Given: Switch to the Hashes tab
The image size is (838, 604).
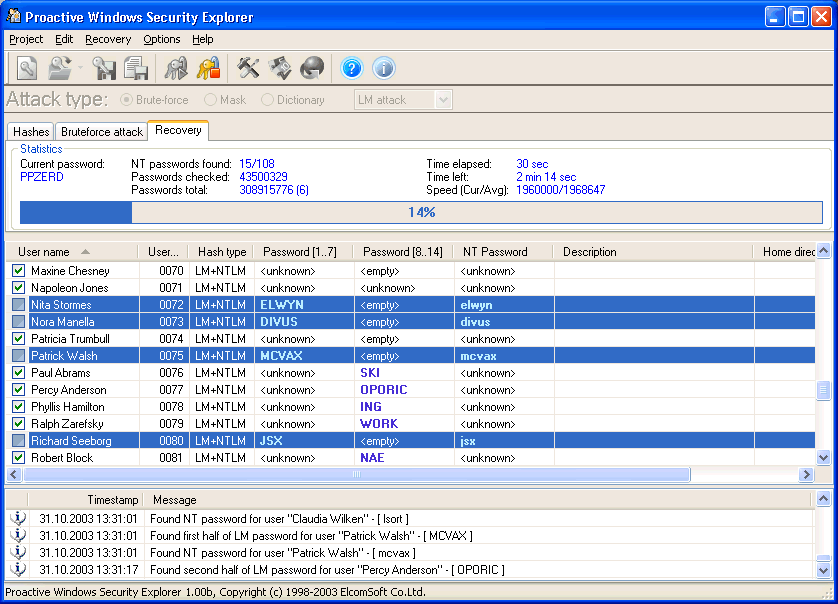Looking at the screenshot, I should 31,131.
